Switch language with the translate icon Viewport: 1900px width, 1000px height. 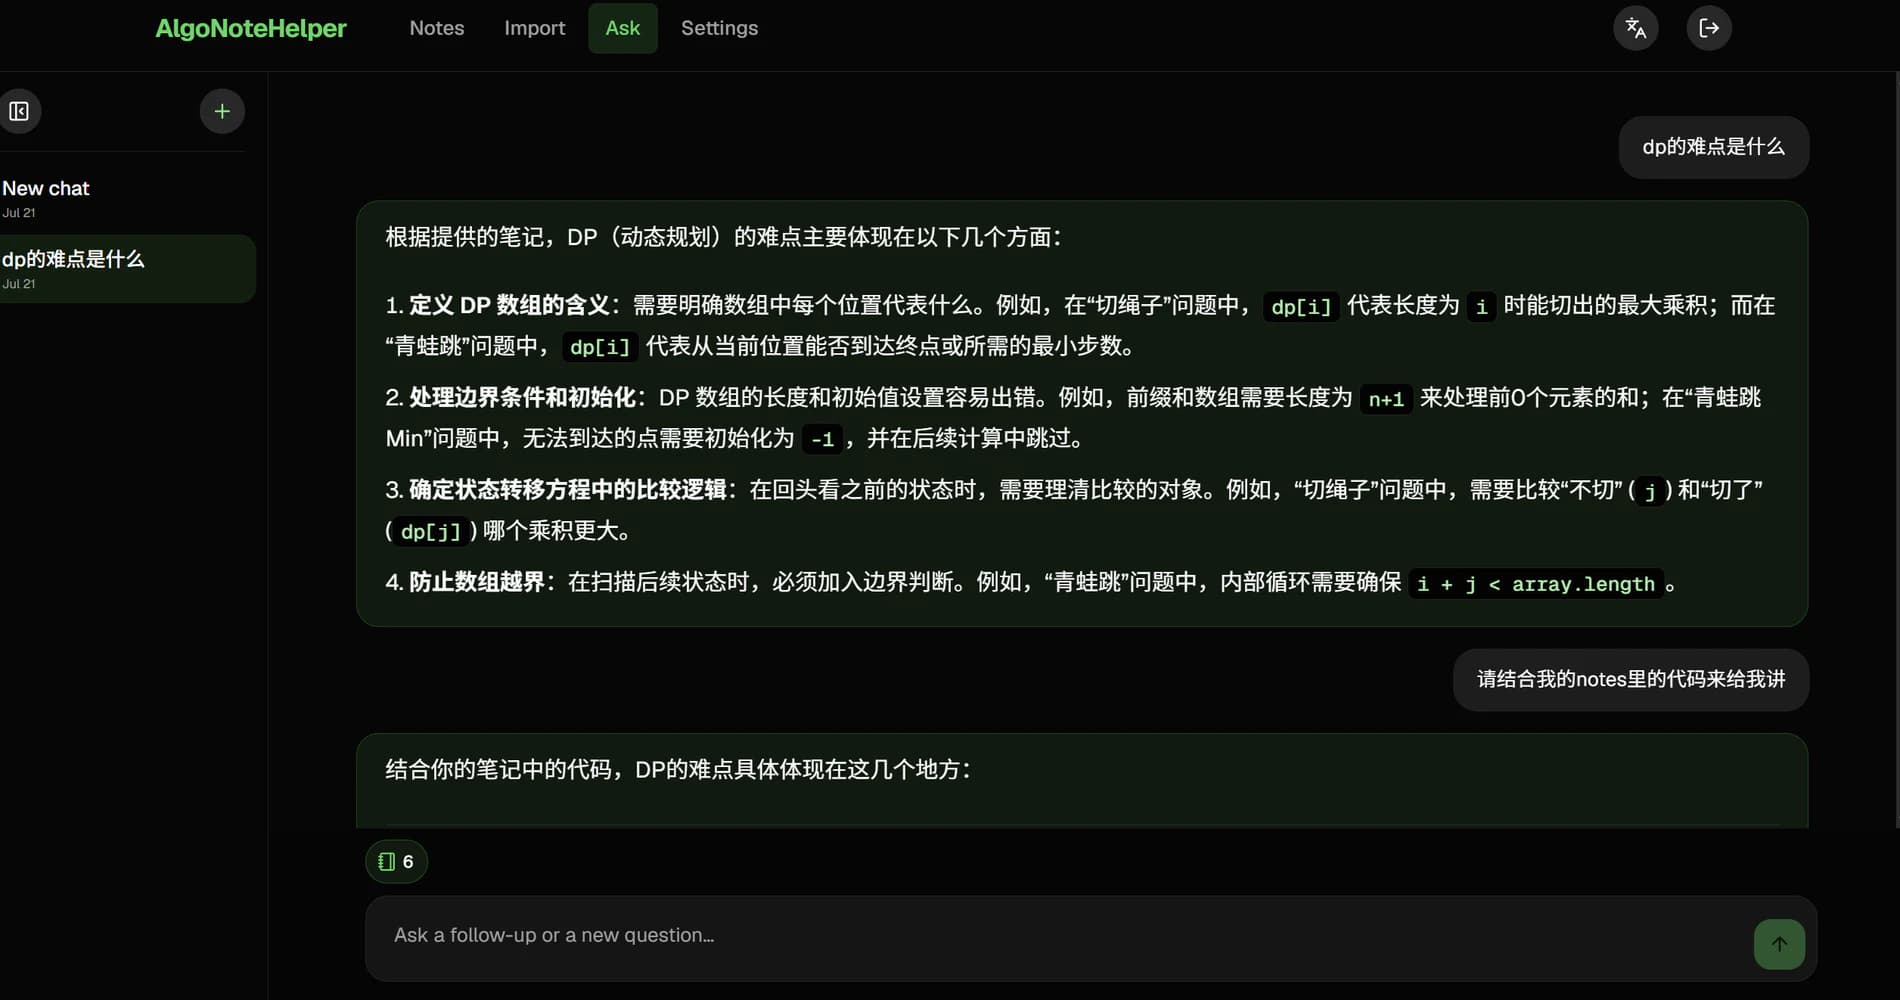[1636, 28]
